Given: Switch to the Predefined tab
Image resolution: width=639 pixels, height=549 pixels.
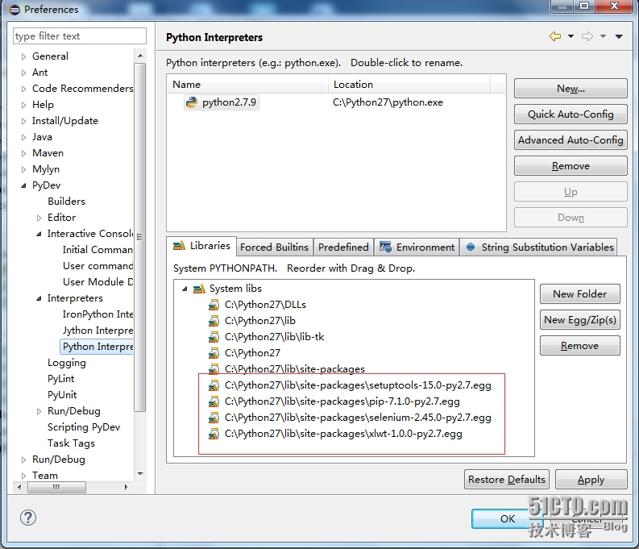Looking at the screenshot, I should coord(343,247).
